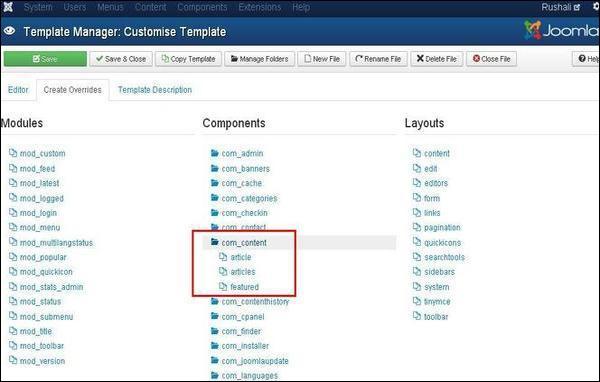Click the copy icon beside mod_menu

click(13, 227)
